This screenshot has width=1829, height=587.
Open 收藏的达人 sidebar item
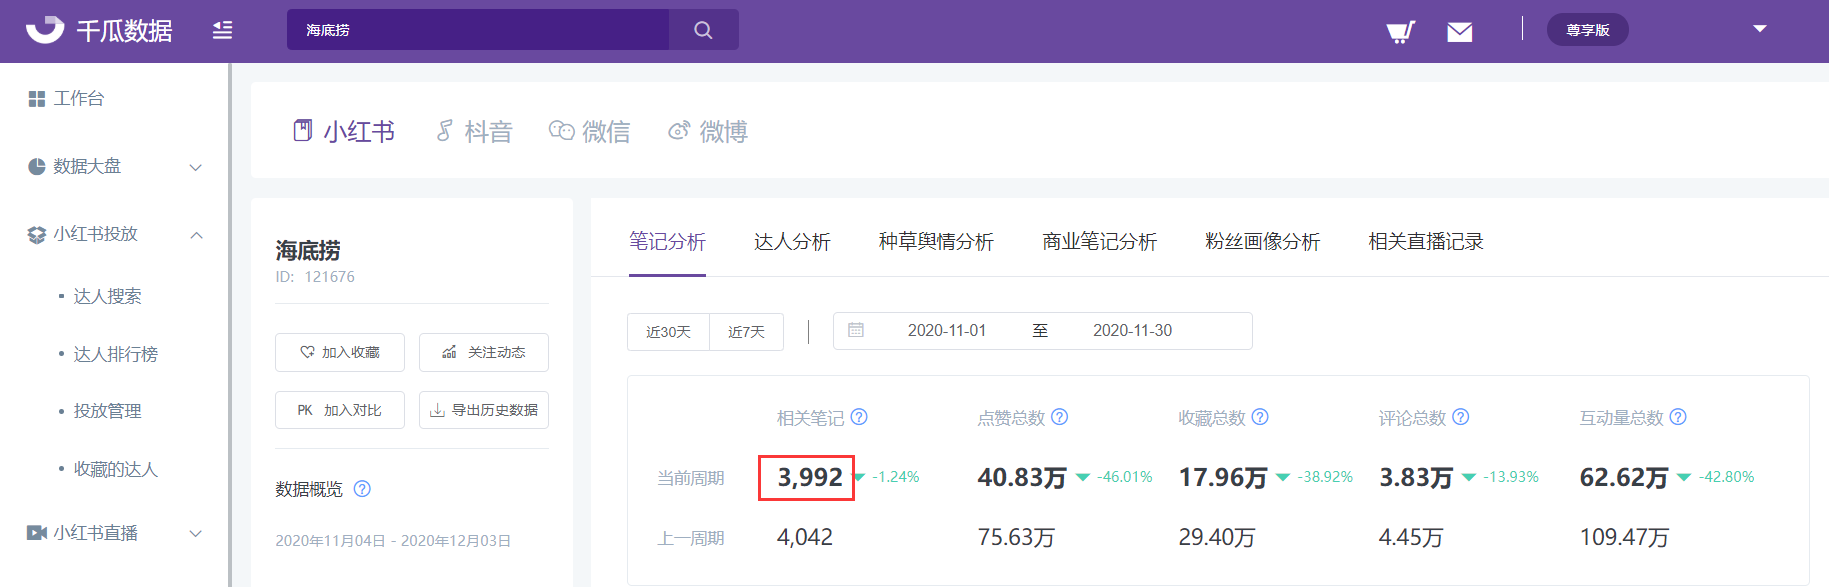click(115, 469)
